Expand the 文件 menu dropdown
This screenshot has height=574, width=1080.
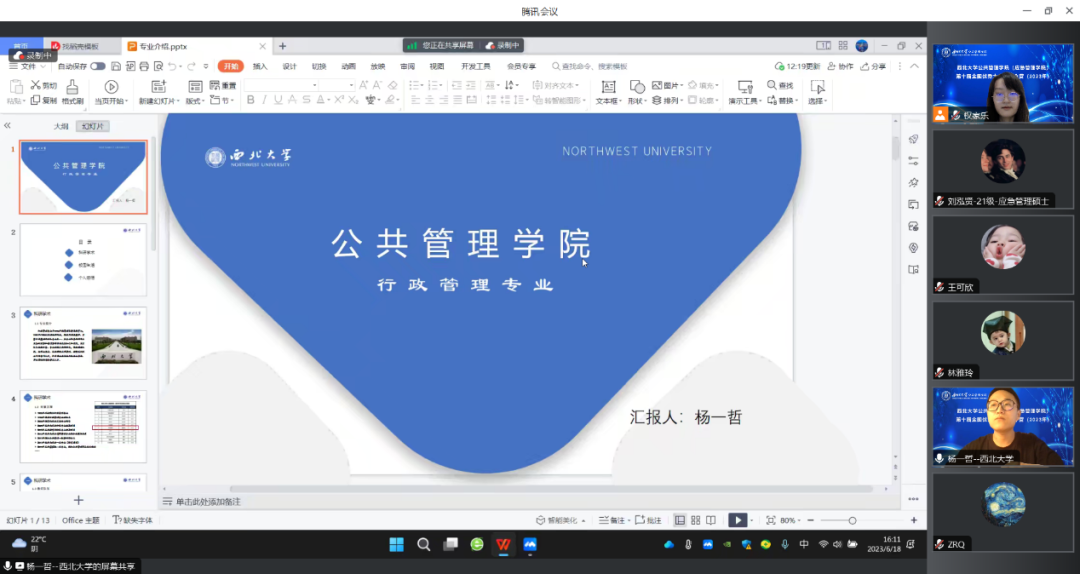point(29,66)
